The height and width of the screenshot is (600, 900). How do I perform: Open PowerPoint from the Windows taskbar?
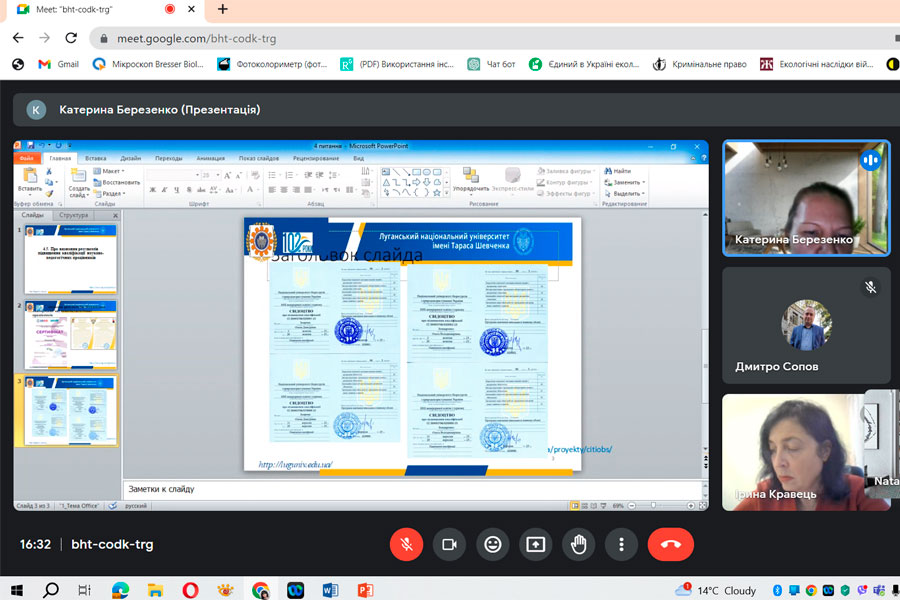(x=365, y=590)
